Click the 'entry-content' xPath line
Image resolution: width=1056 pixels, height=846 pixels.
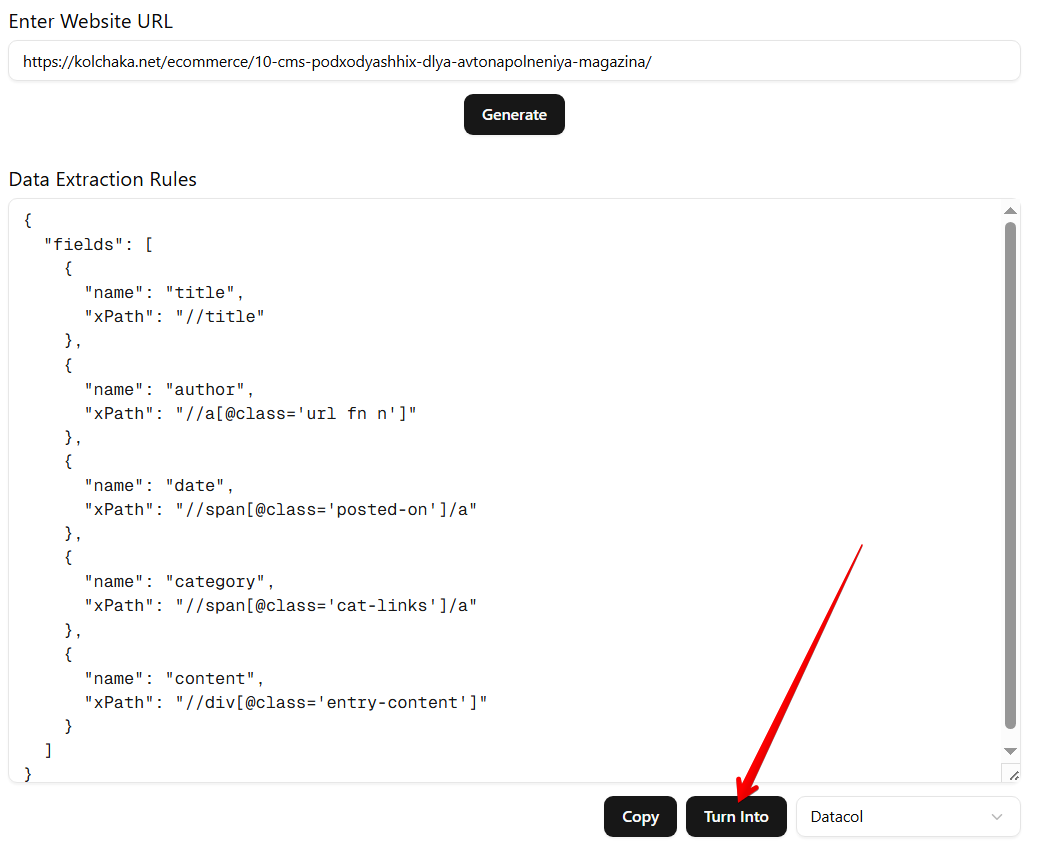pyautogui.click(x=285, y=702)
